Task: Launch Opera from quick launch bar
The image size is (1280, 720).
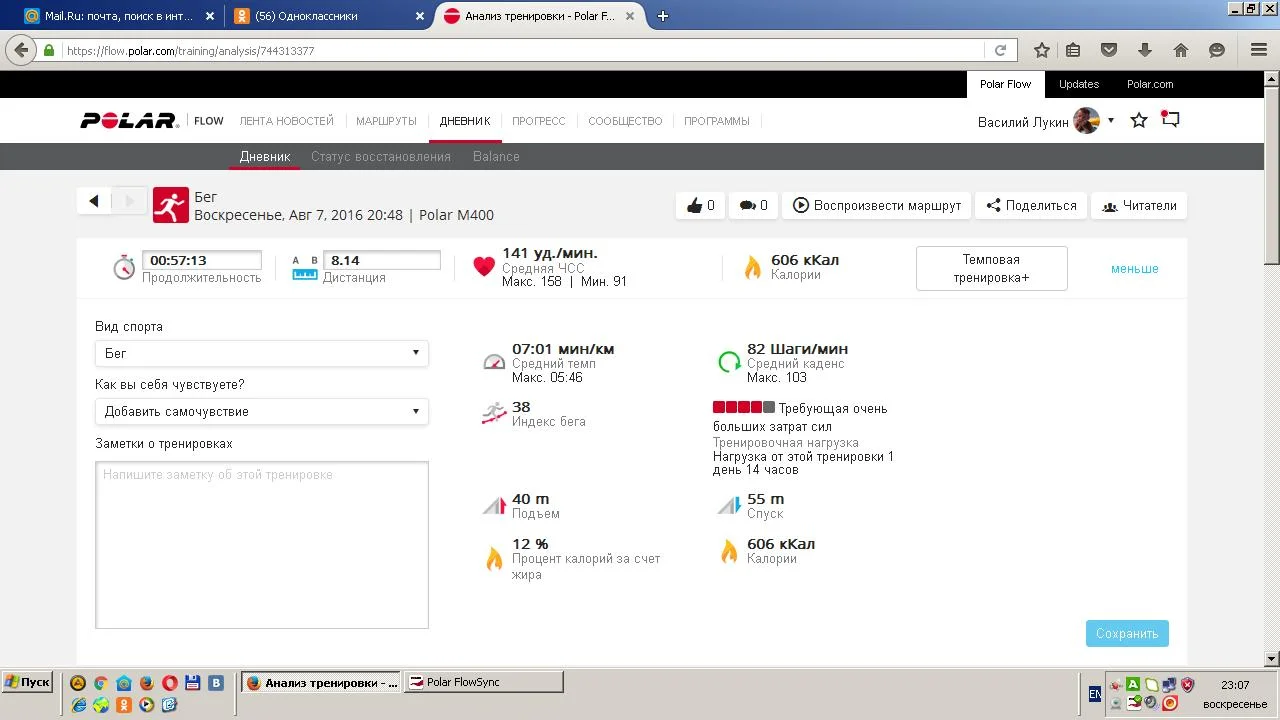Action: pos(170,683)
